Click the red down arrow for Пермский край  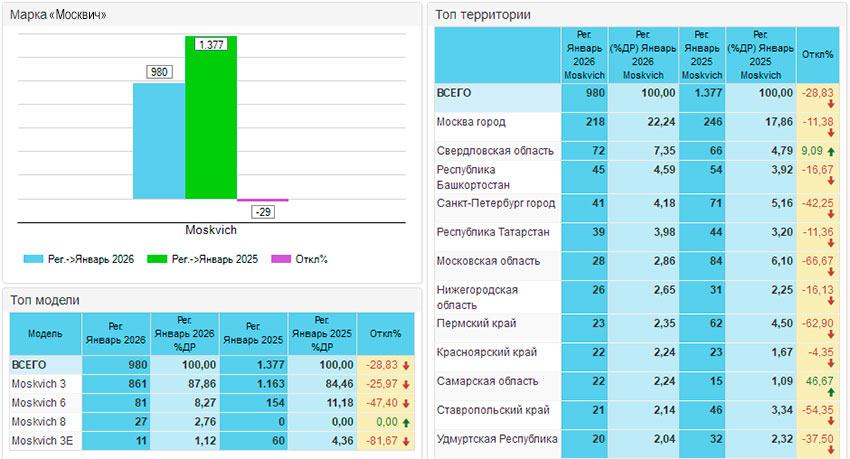coord(830,335)
